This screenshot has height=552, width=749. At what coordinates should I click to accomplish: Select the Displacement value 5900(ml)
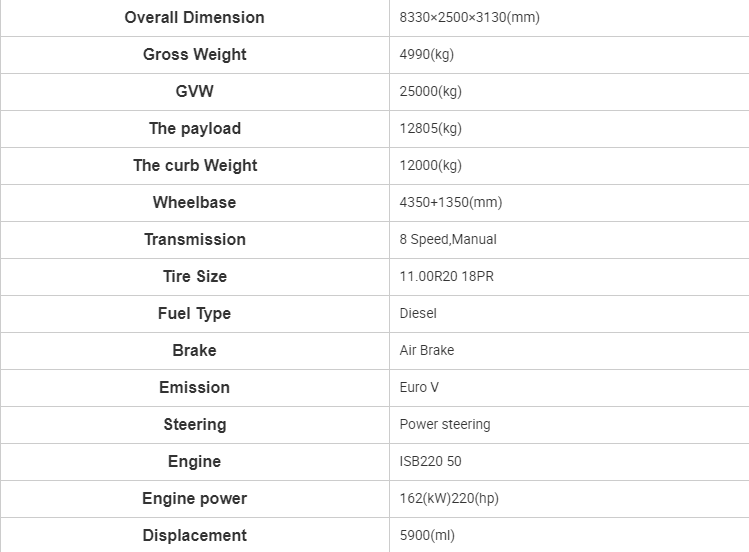pos(427,535)
